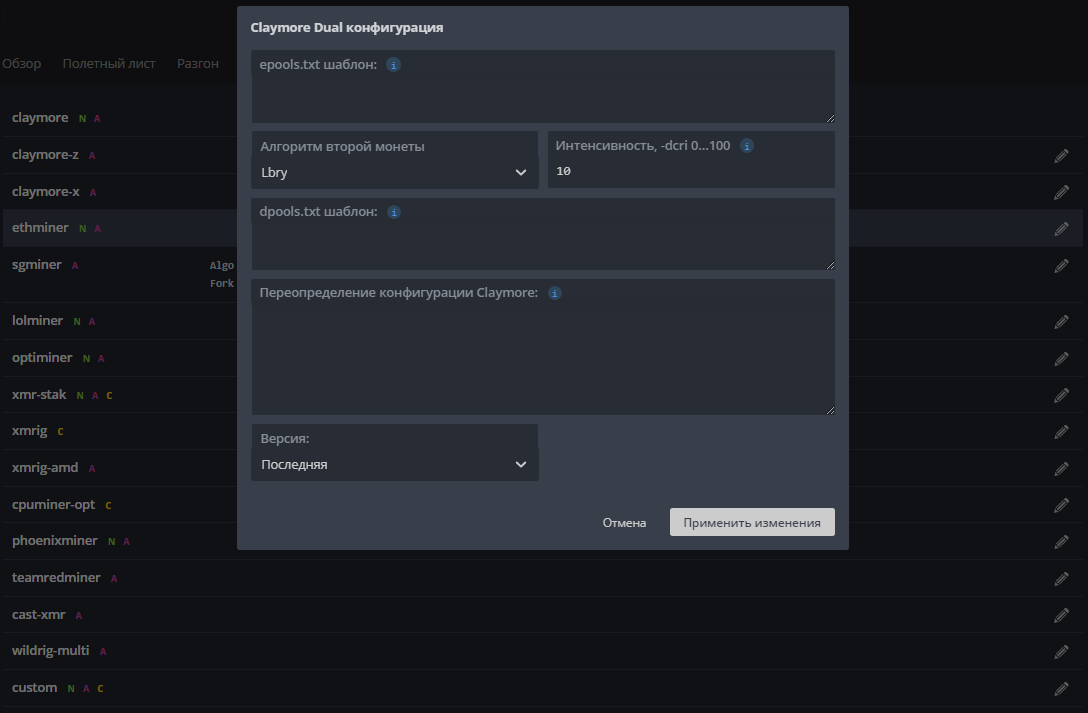Edit the cast-xmr row pencil icon

tap(1061, 615)
